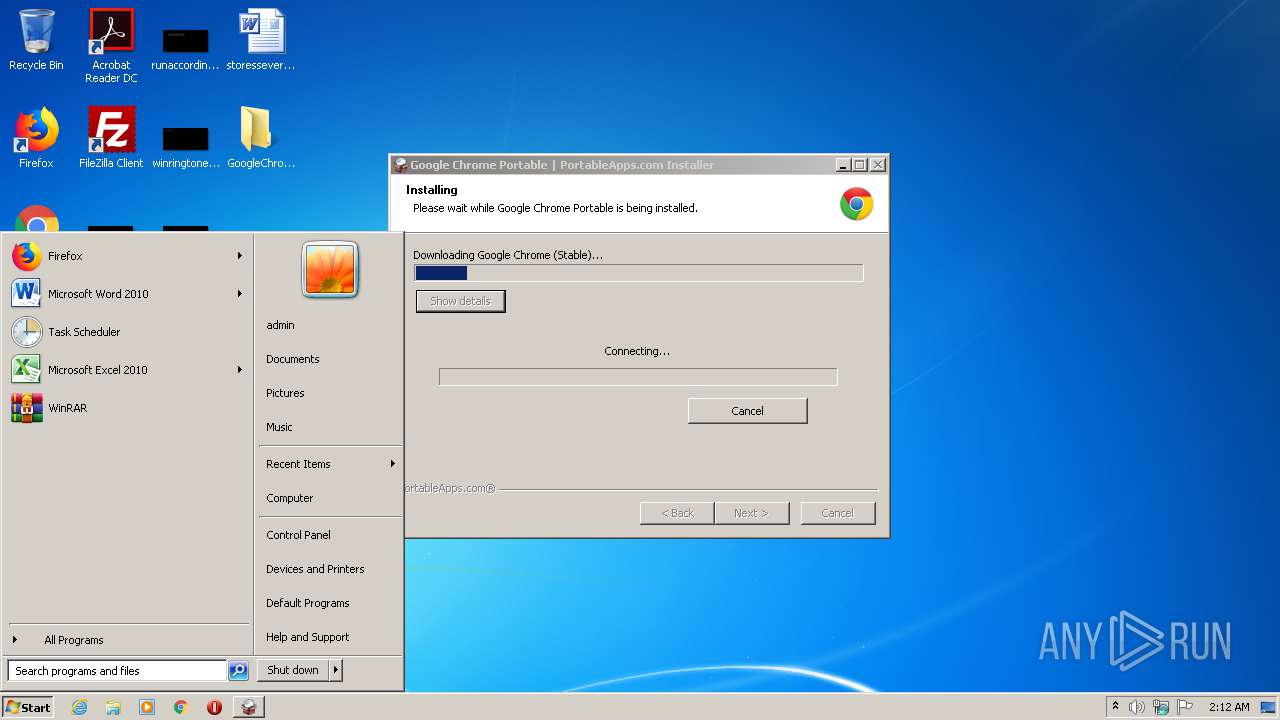Click the PortableApps installer taskbar button

(249, 707)
